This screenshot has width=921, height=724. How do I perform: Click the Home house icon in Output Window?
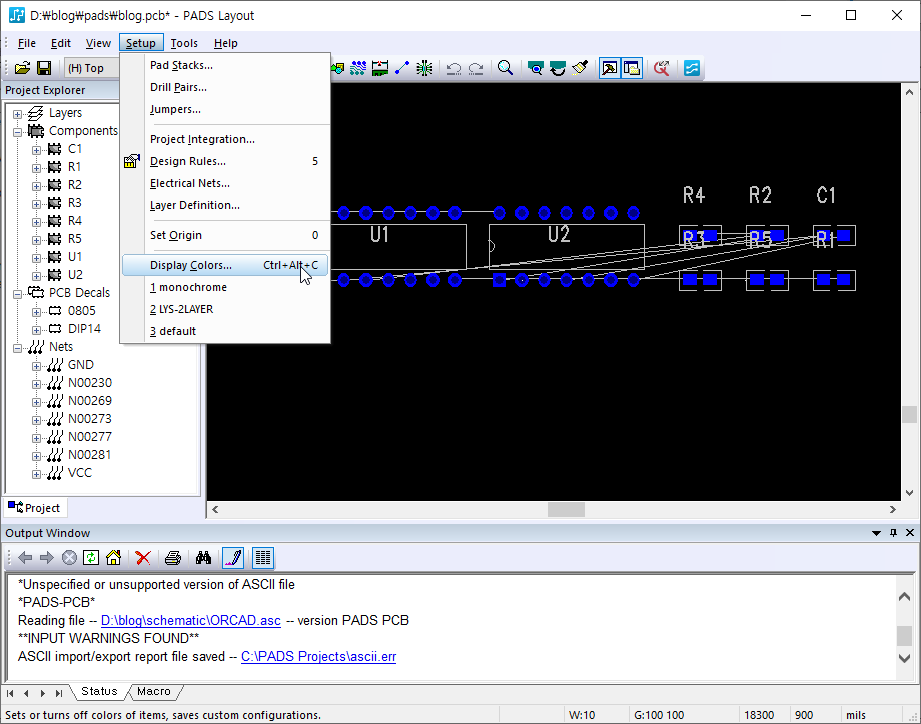click(113, 558)
